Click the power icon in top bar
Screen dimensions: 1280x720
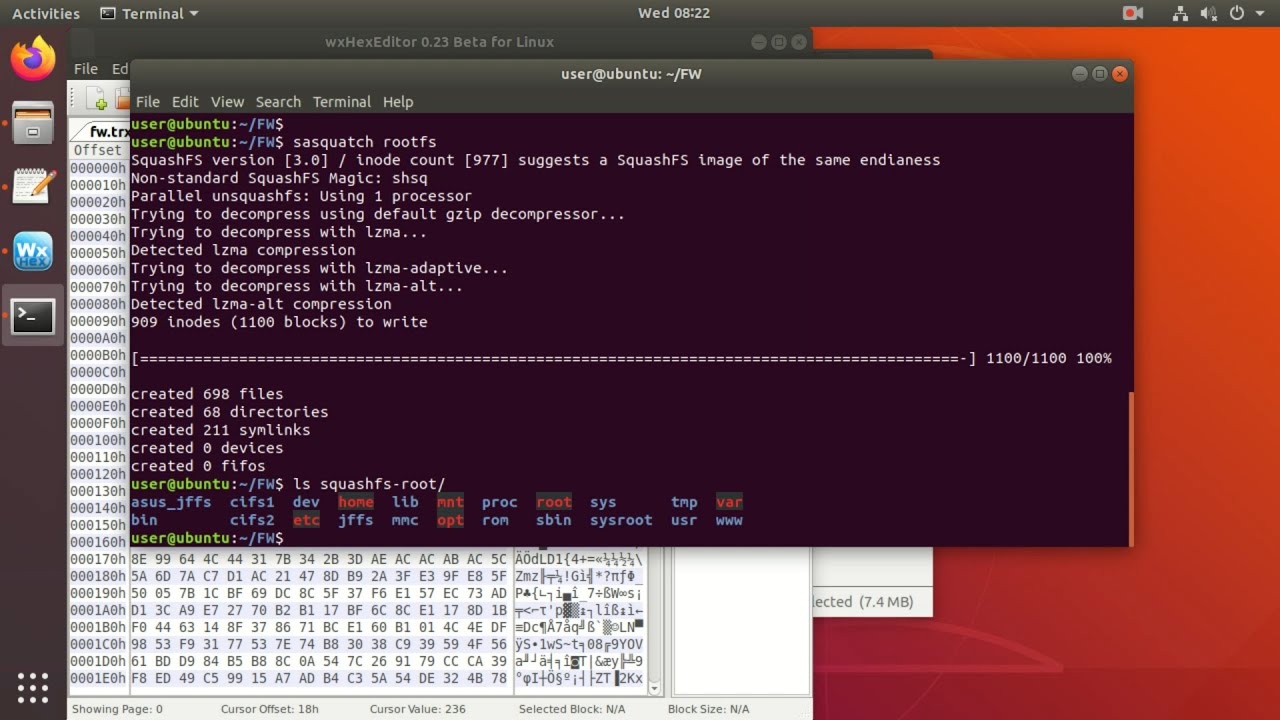pyautogui.click(x=1237, y=13)
